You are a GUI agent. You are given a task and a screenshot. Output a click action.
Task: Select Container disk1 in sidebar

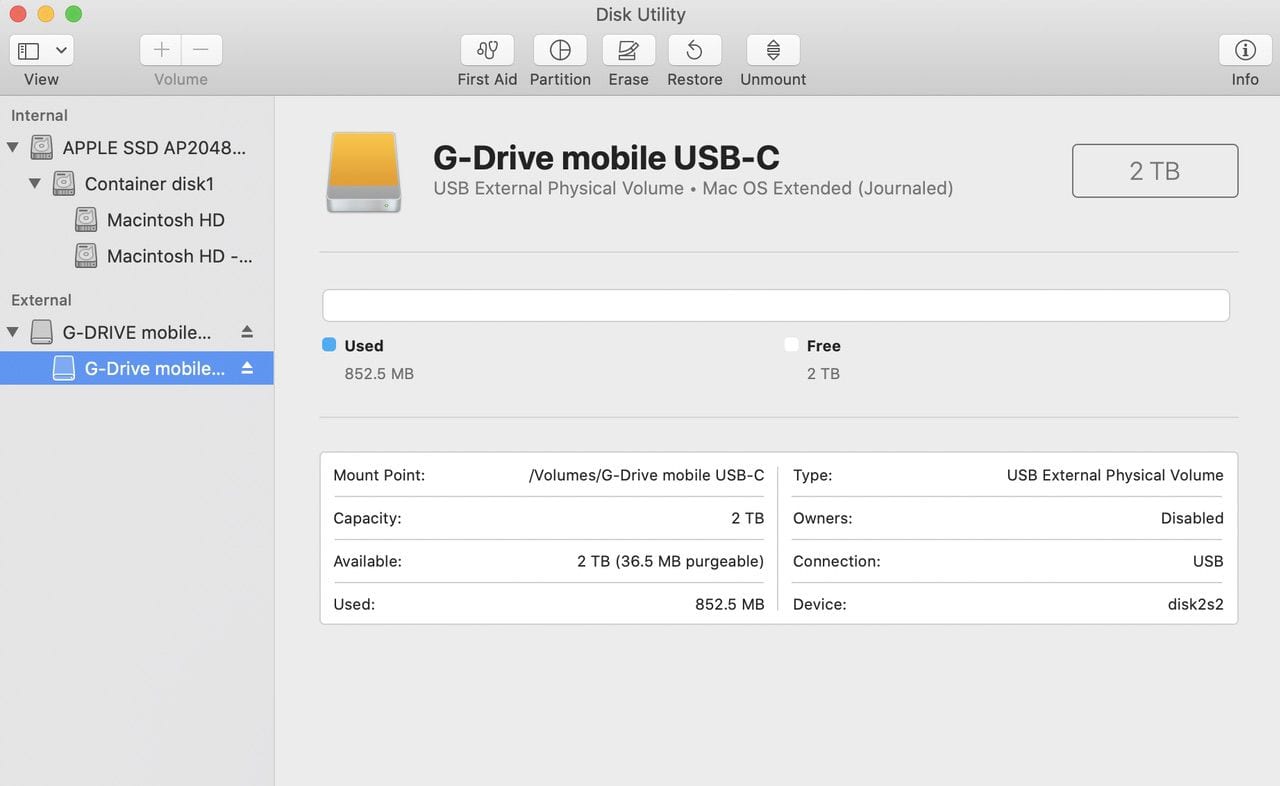tap(148, 184)
